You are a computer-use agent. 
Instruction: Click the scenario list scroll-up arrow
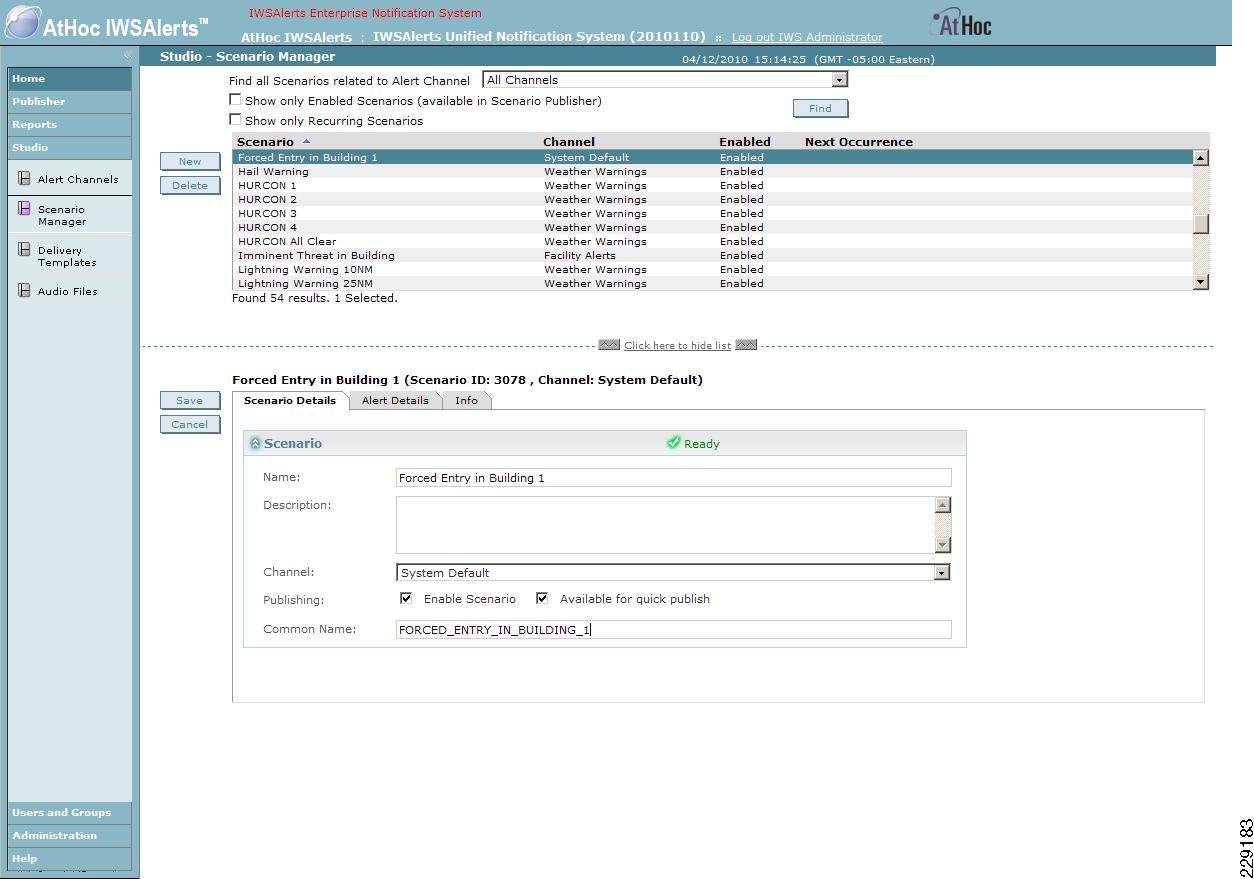tap(1201, 157)
